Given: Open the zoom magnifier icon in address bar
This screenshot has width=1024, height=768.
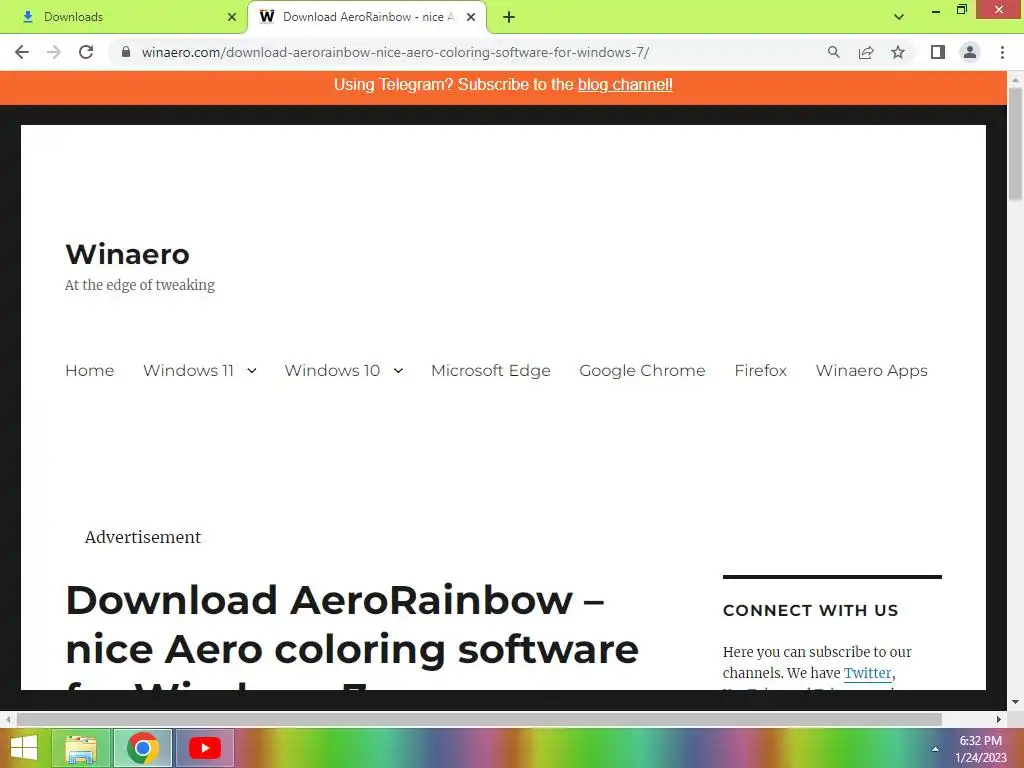Looking at the screenshot, I should click(833, 52).
